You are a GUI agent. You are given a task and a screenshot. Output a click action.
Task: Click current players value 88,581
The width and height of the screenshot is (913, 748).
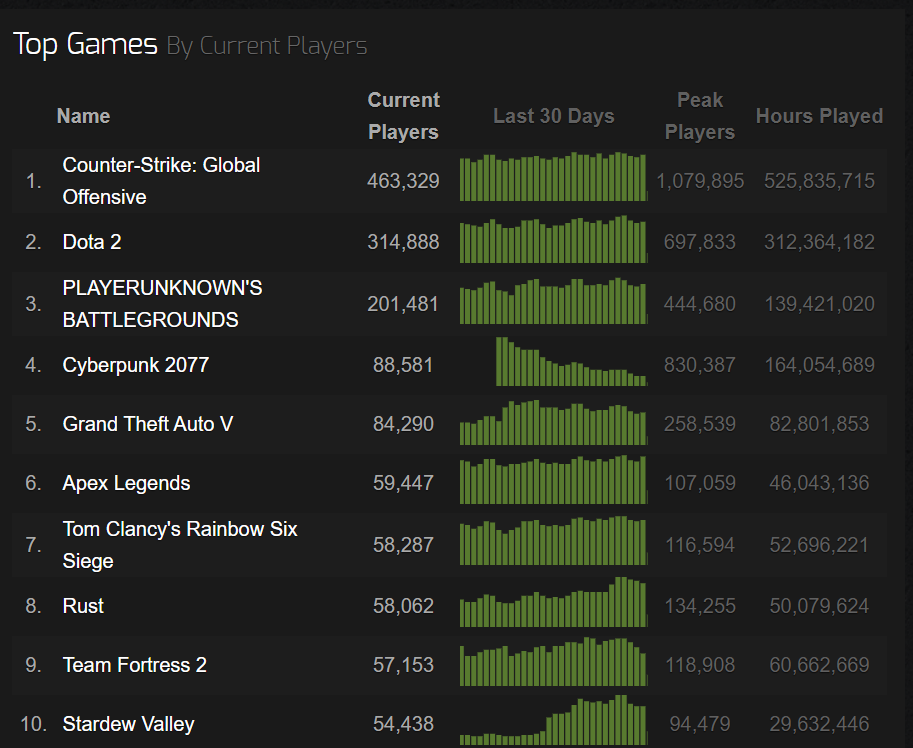pyautogui.click(x=403, y=365)
